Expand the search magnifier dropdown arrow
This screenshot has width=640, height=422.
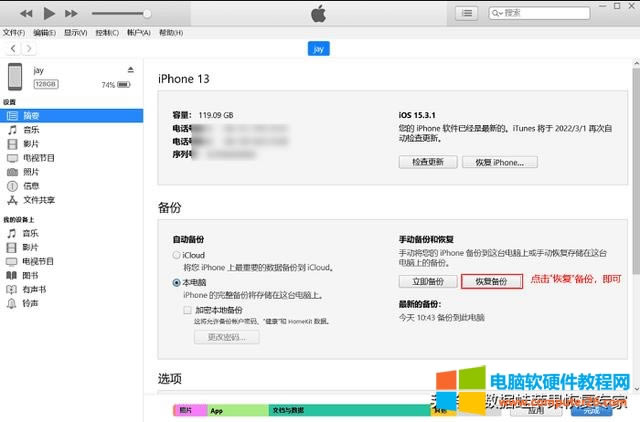click(498, 13)
